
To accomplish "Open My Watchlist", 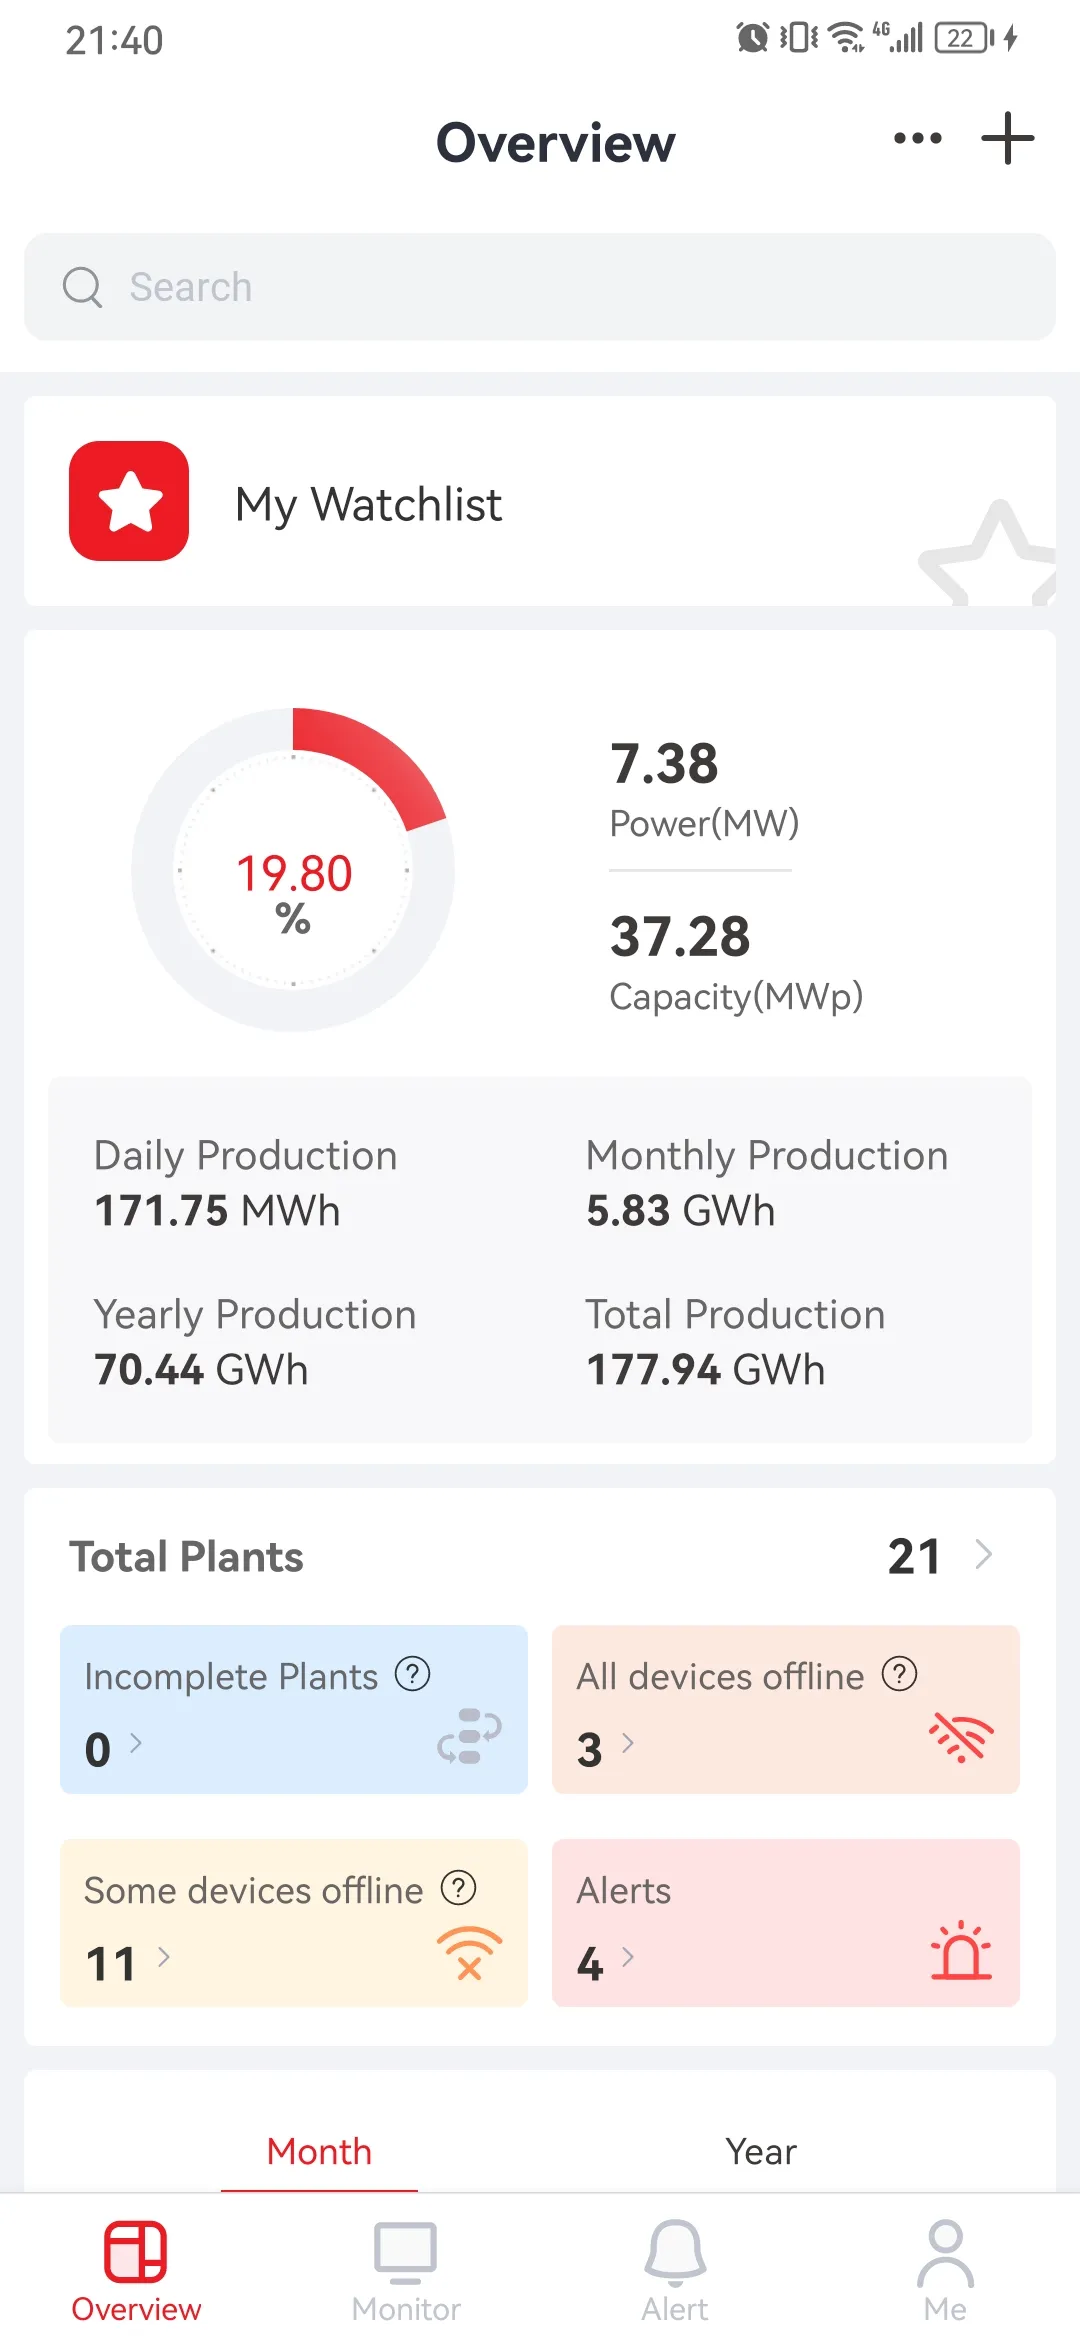I will coord(540,501).
